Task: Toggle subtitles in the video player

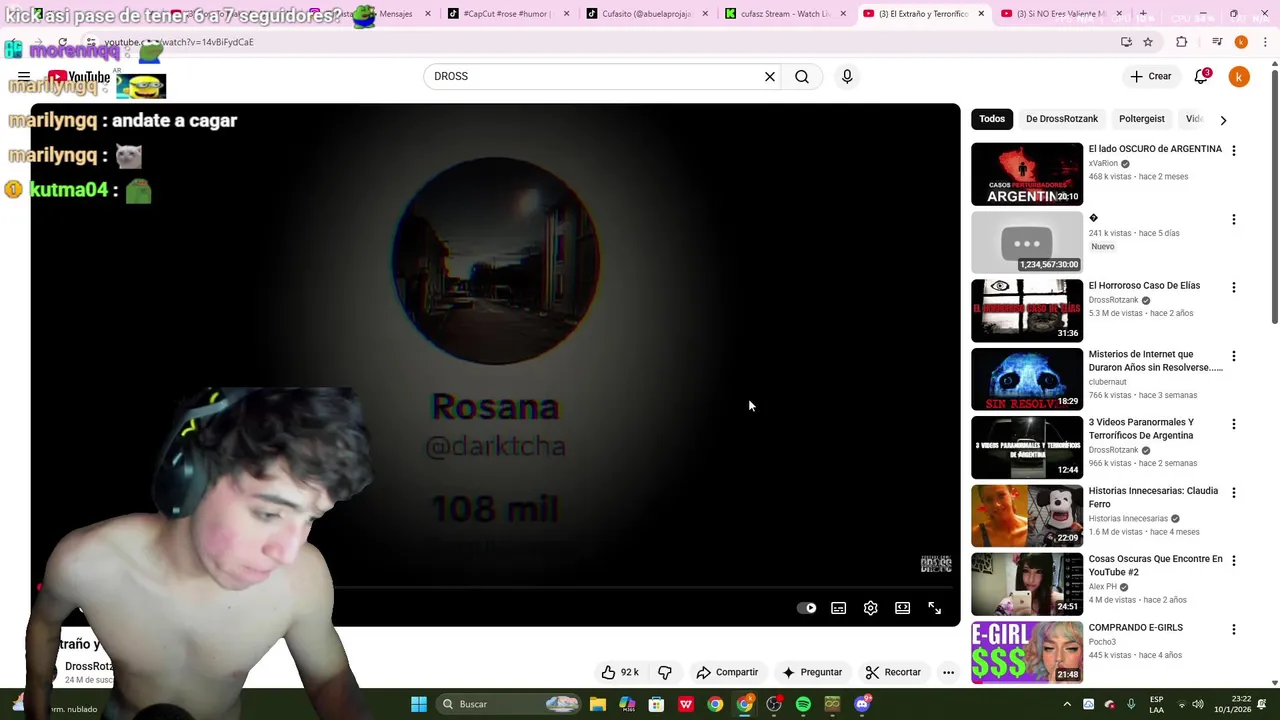Action: tap(839, 608)
